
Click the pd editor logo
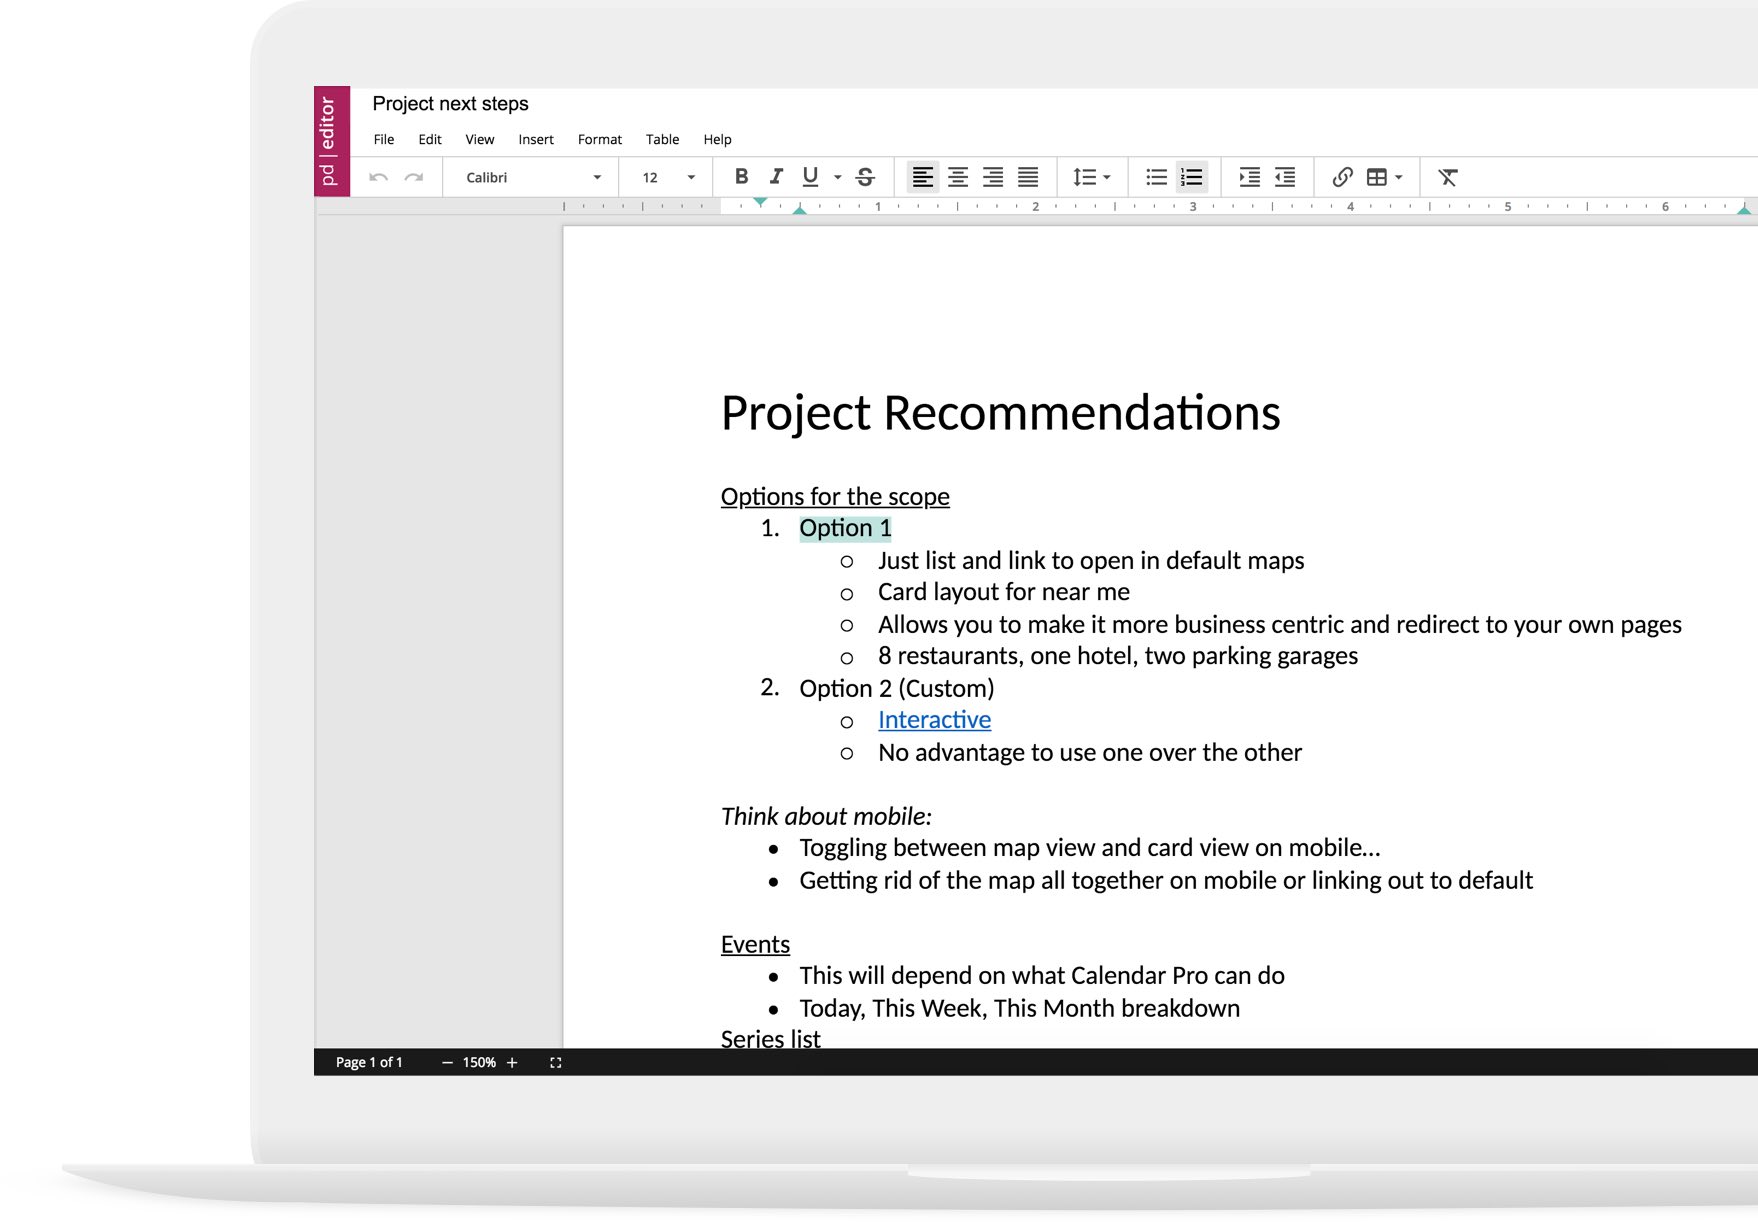[x=332, y=141]
